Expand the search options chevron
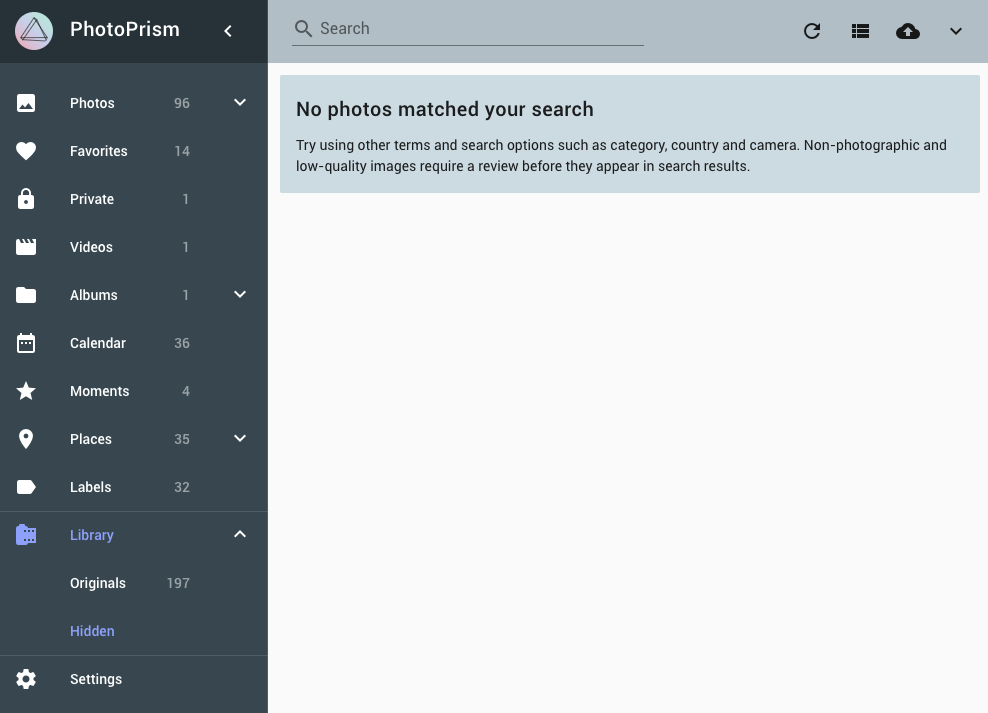 [955, 31]
